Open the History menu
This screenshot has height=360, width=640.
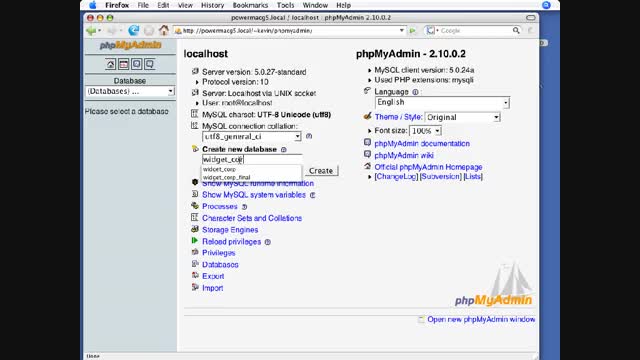tap(212, 5)
